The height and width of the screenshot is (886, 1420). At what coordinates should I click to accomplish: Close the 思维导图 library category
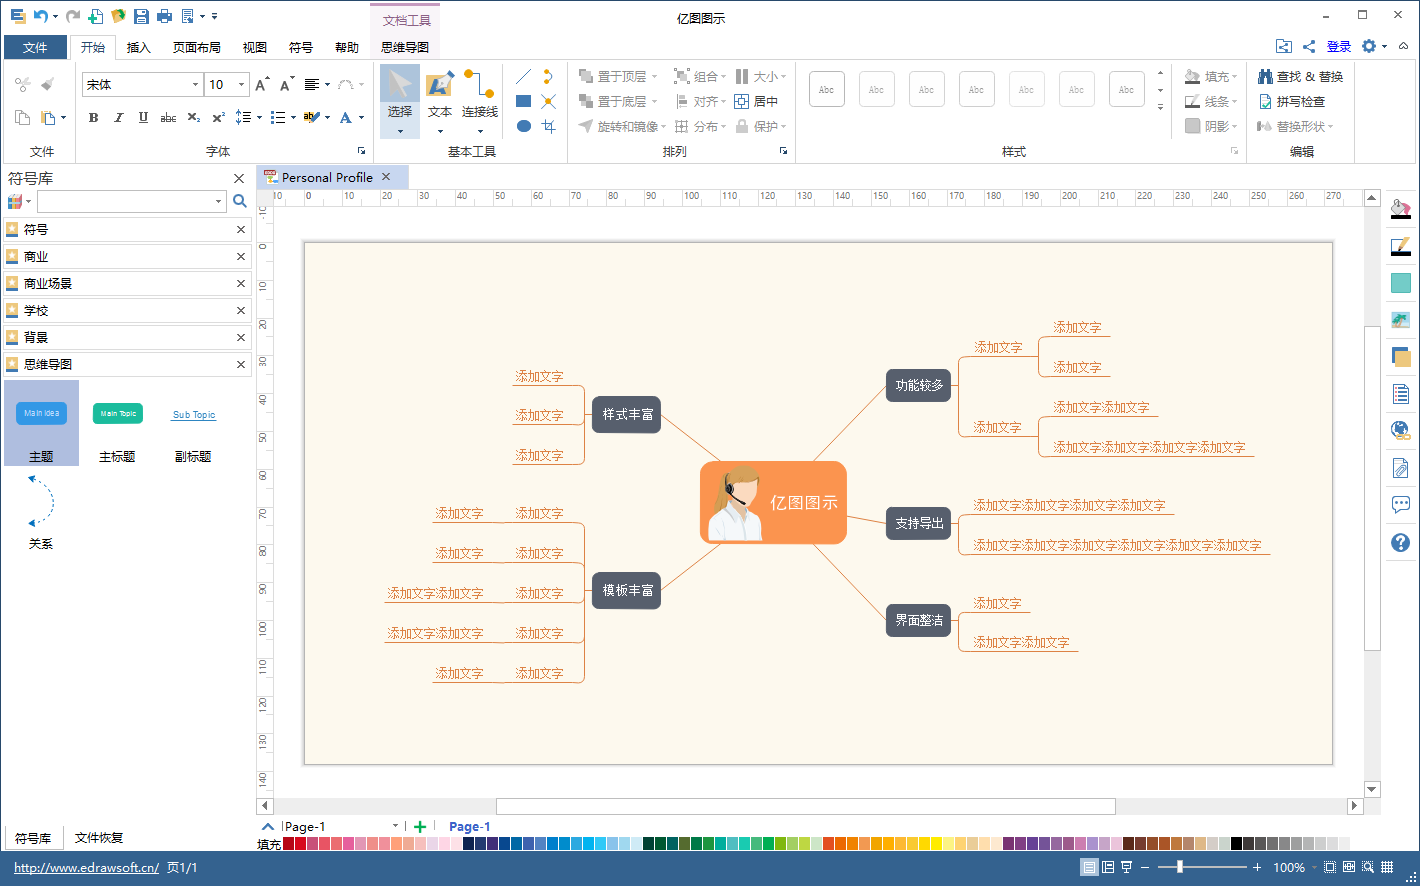click(x=240, y=364)
